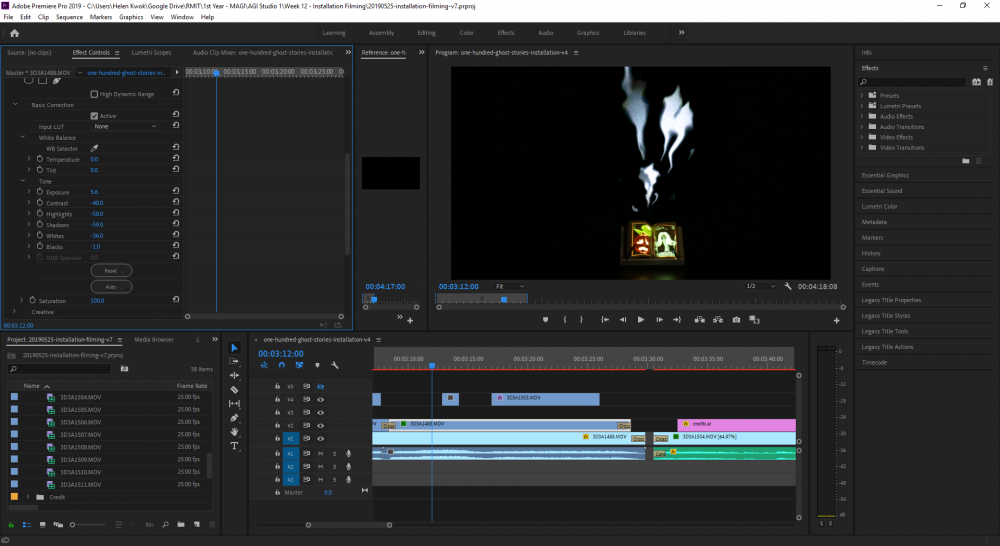Toggle lock on track V3
This screenshot has height=546, width=1000.
tap(277, 412)
